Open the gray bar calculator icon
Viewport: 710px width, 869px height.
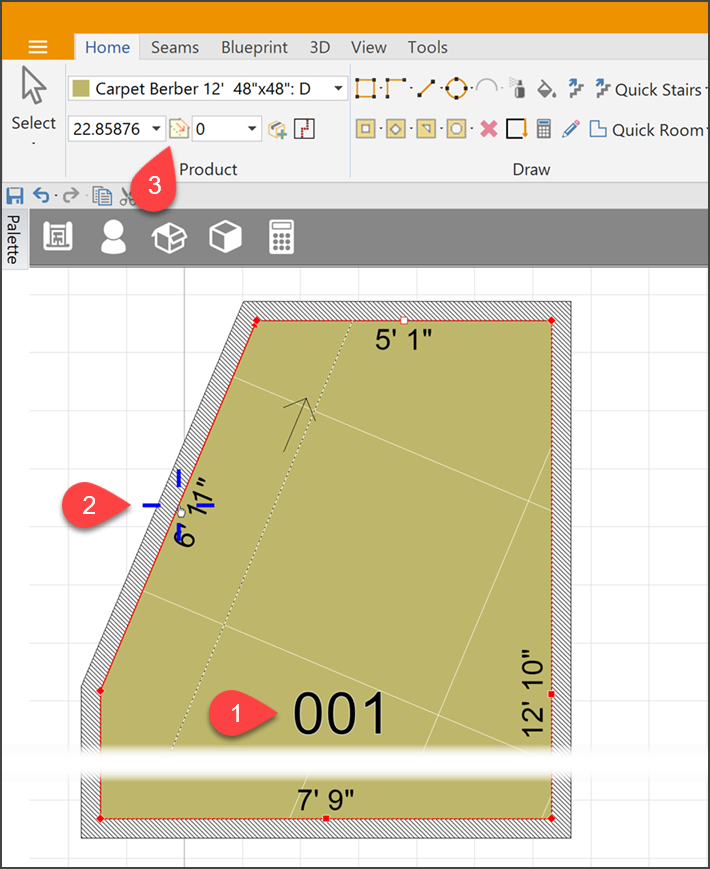tap(281, 237)
